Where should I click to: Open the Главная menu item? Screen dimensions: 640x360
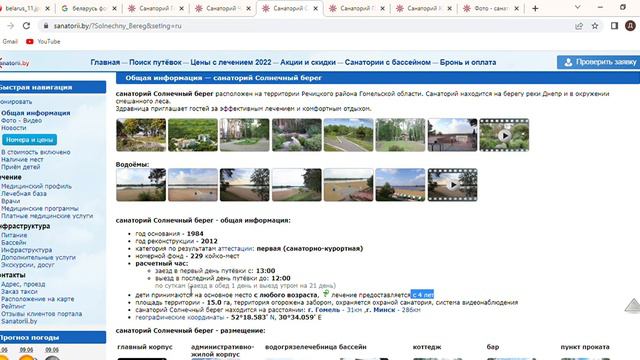coord(105,62)
